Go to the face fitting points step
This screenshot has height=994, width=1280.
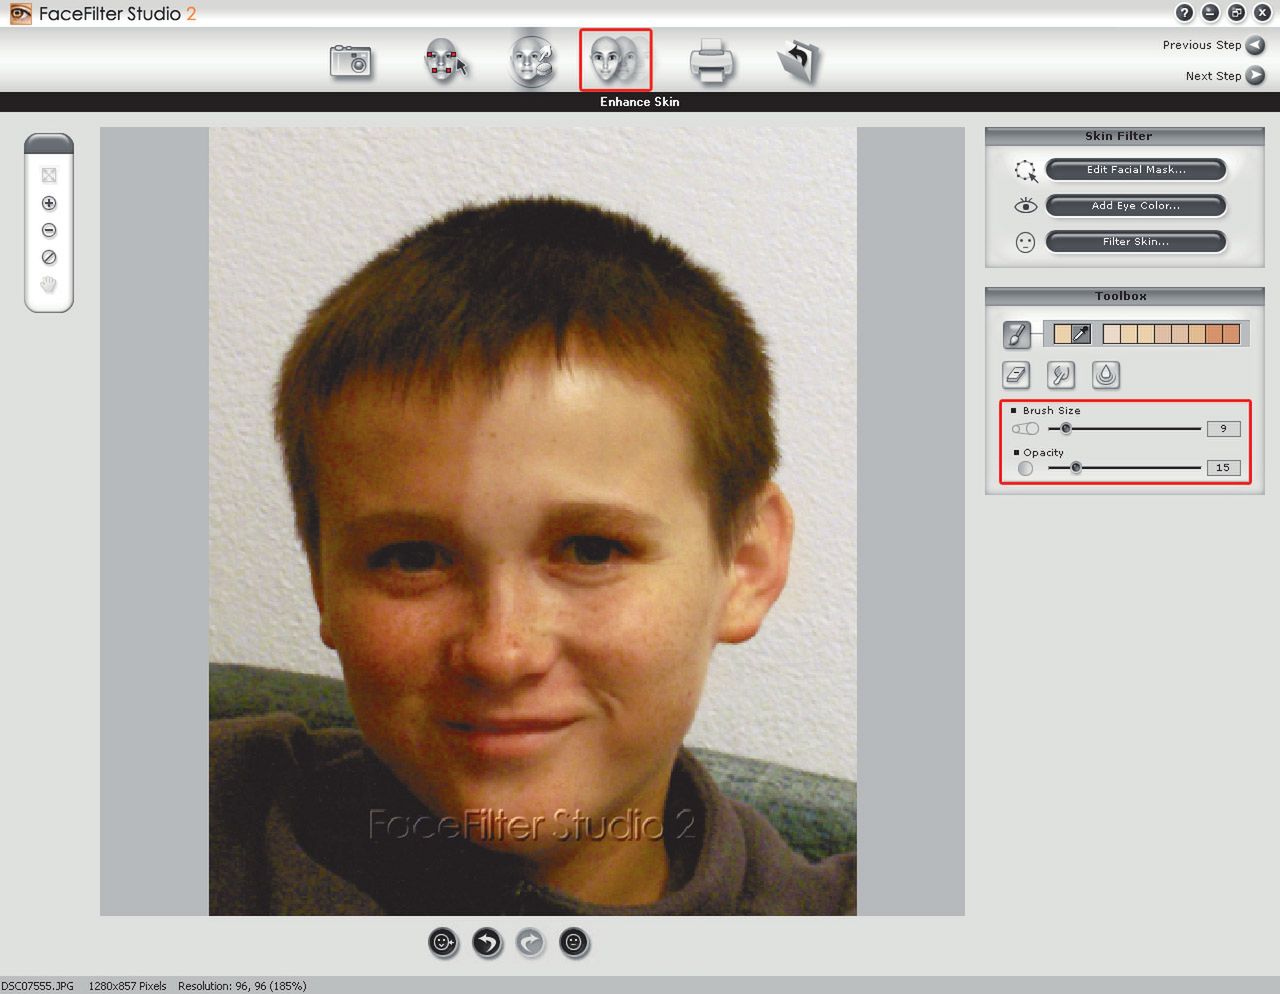[446, 60]
